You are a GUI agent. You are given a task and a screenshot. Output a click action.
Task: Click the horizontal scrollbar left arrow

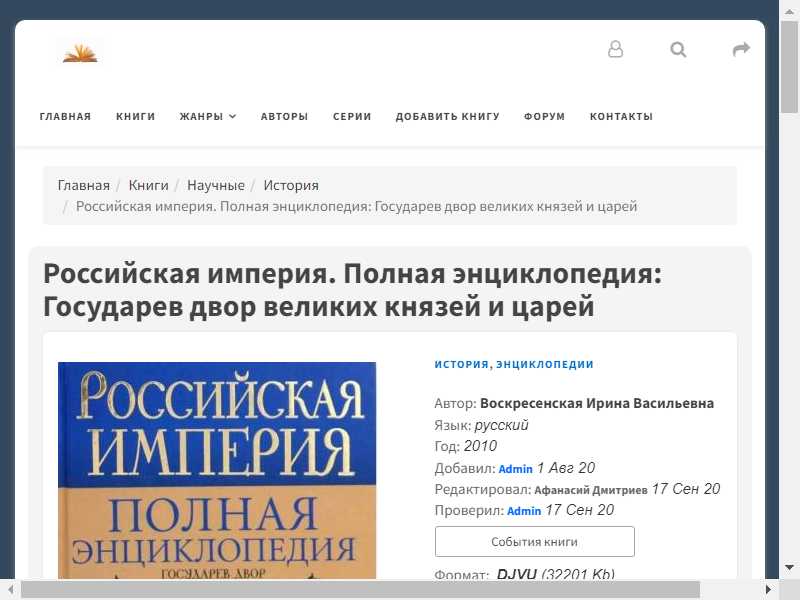coord(10,590)
